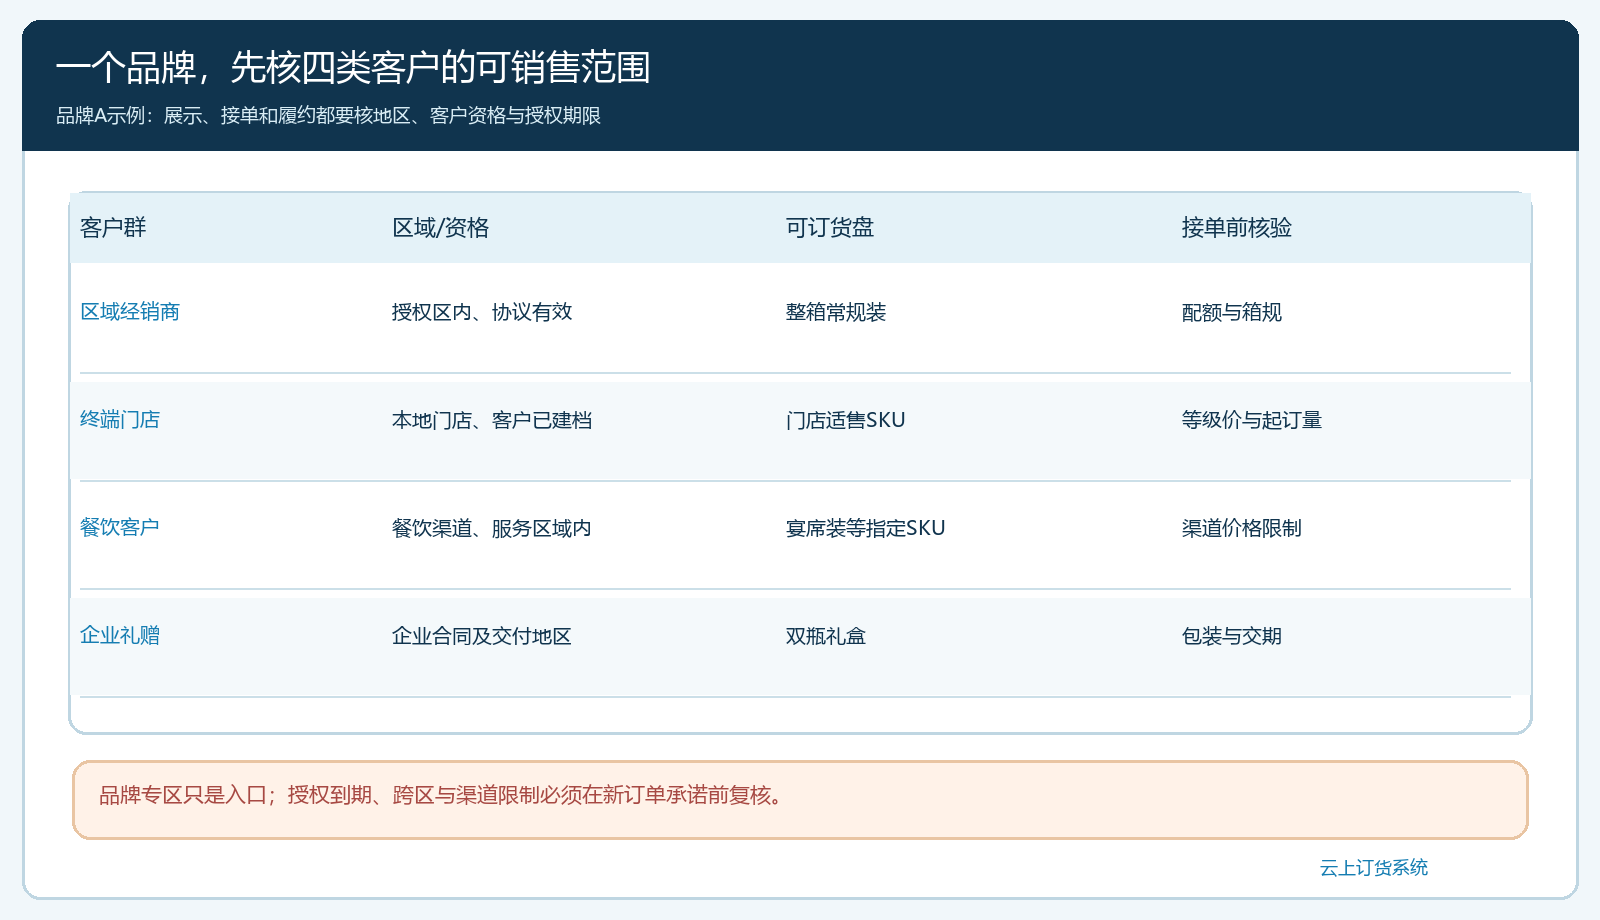Click the 客户群 column header

point(113,228)
